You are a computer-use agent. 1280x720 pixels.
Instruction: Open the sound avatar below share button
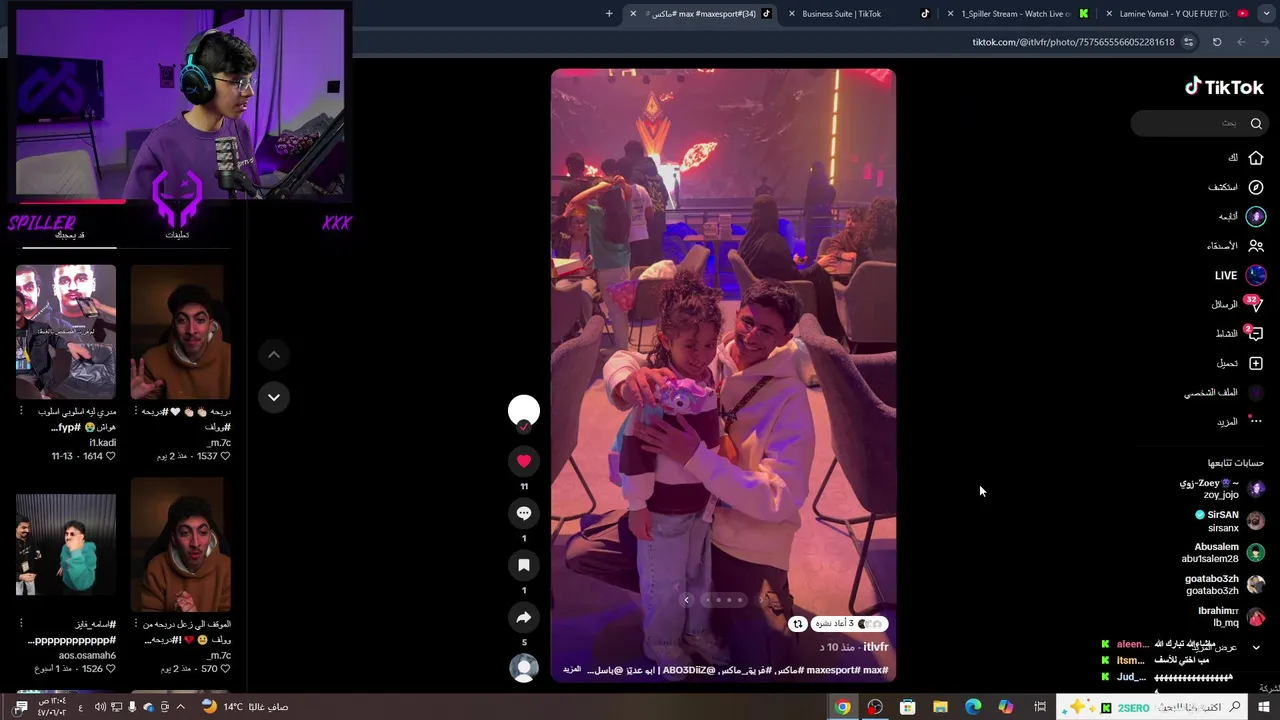coord(524,668)
